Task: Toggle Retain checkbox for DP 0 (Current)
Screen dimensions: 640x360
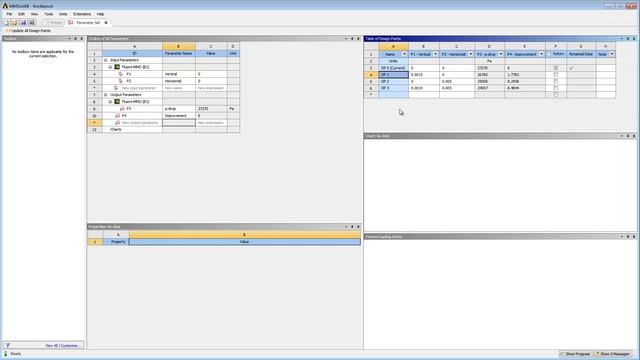Action: pyautogui.click(x=556, y=68)
